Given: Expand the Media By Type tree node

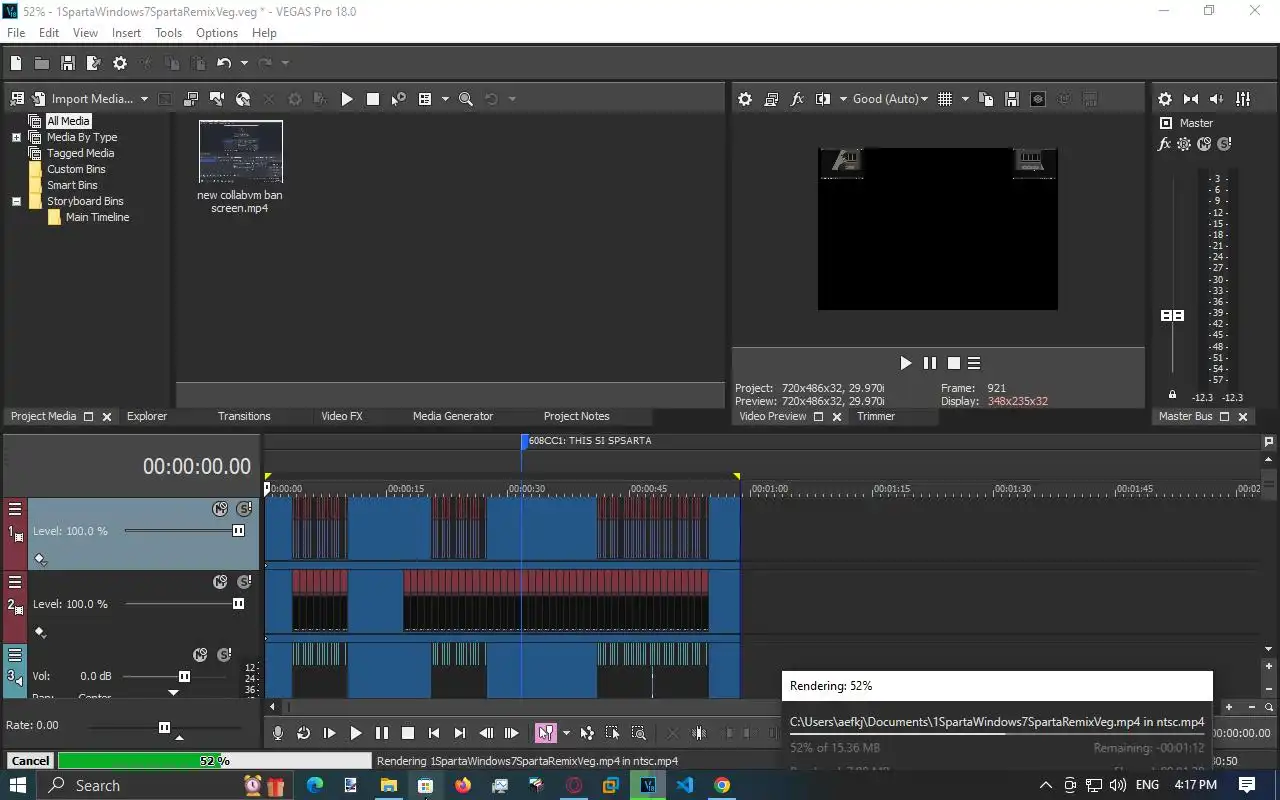Looking at the screenshot, I should (x=16, y=137).
